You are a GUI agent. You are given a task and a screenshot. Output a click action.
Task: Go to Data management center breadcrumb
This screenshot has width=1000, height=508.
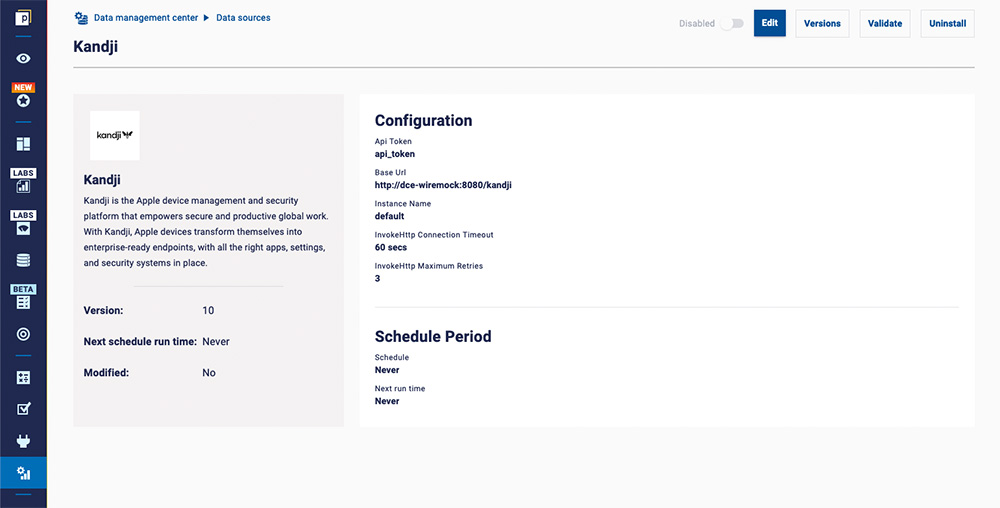[x=145, y=18]
